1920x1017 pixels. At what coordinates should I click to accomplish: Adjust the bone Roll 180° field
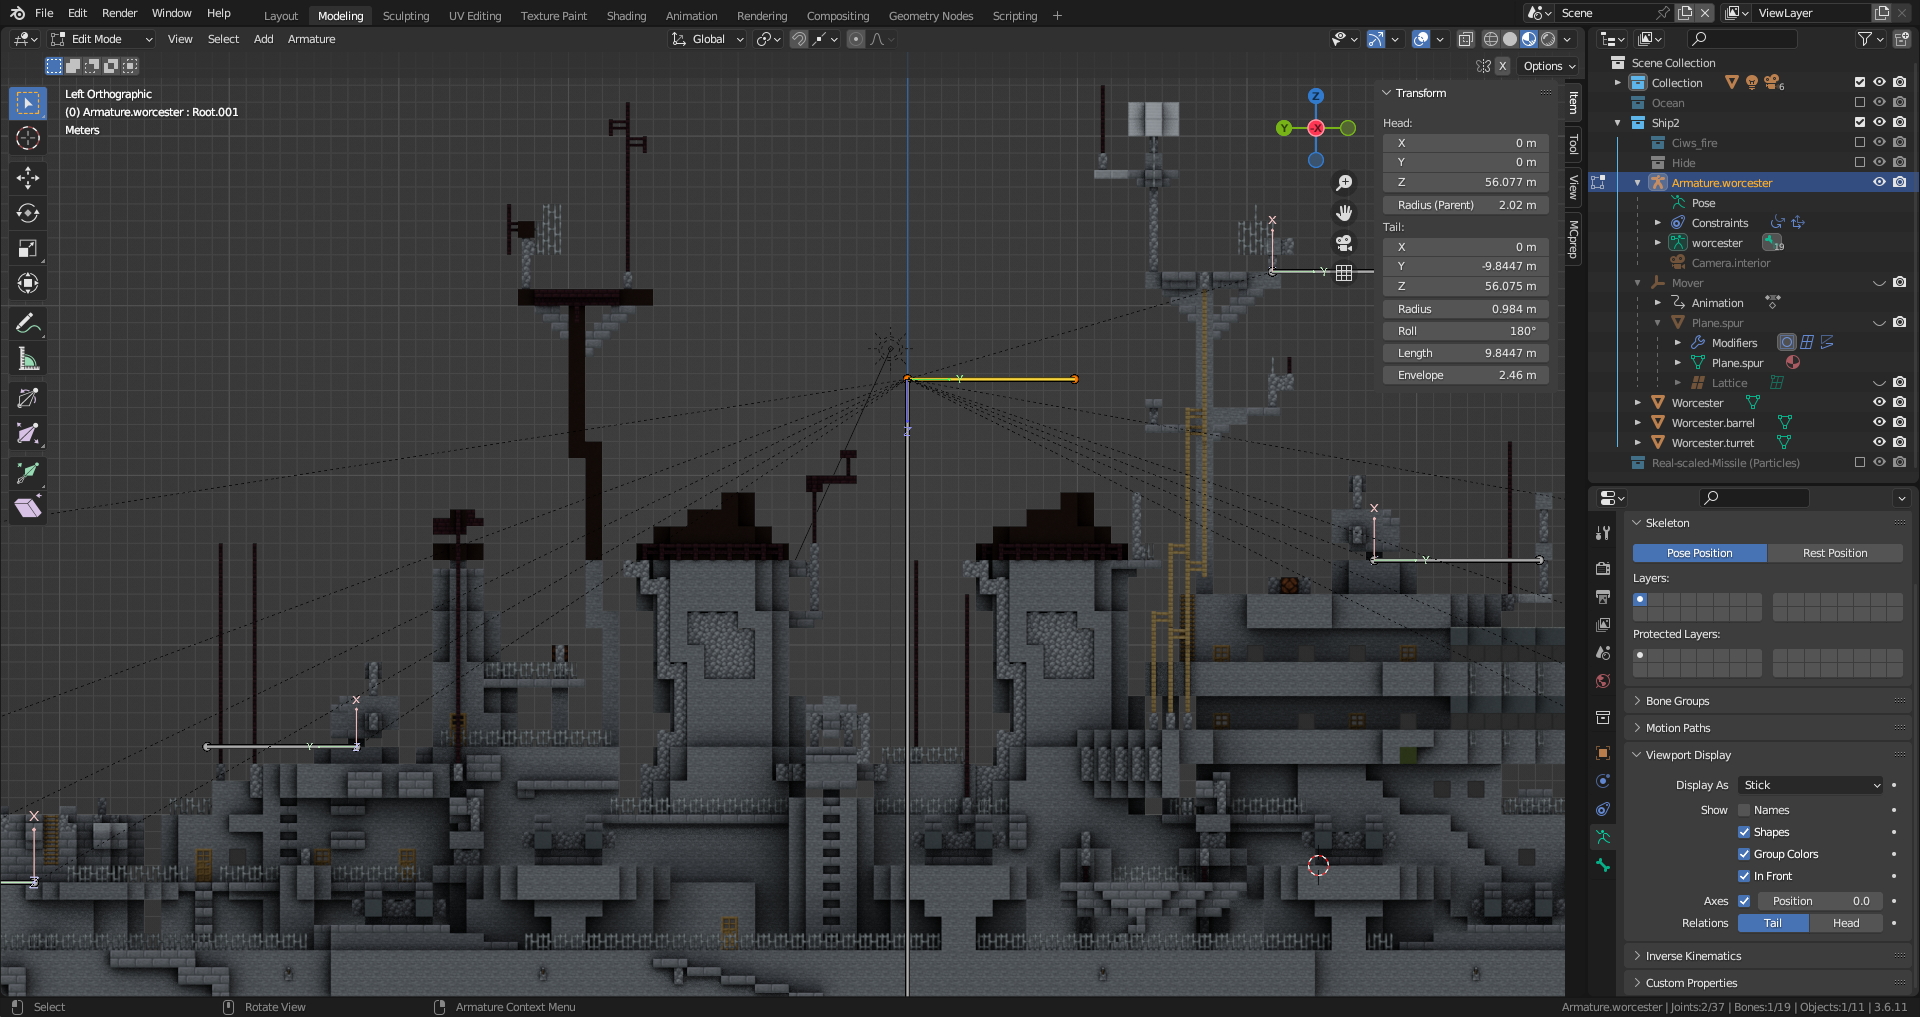click(x=1466, y=331)
